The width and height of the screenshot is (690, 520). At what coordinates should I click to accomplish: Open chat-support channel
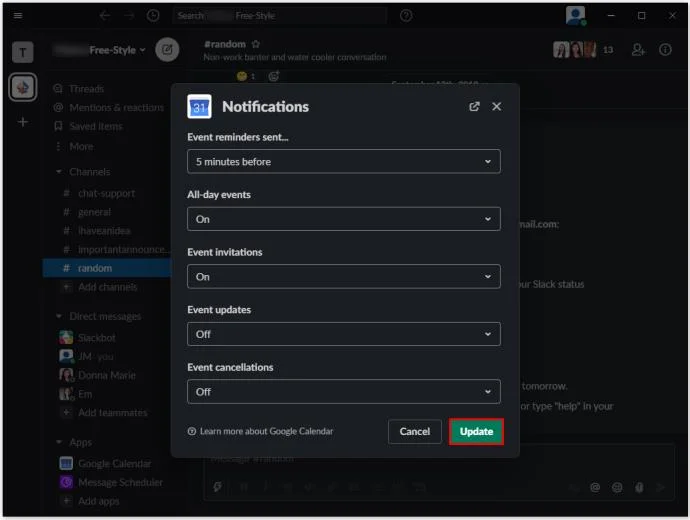coord(106,193)
